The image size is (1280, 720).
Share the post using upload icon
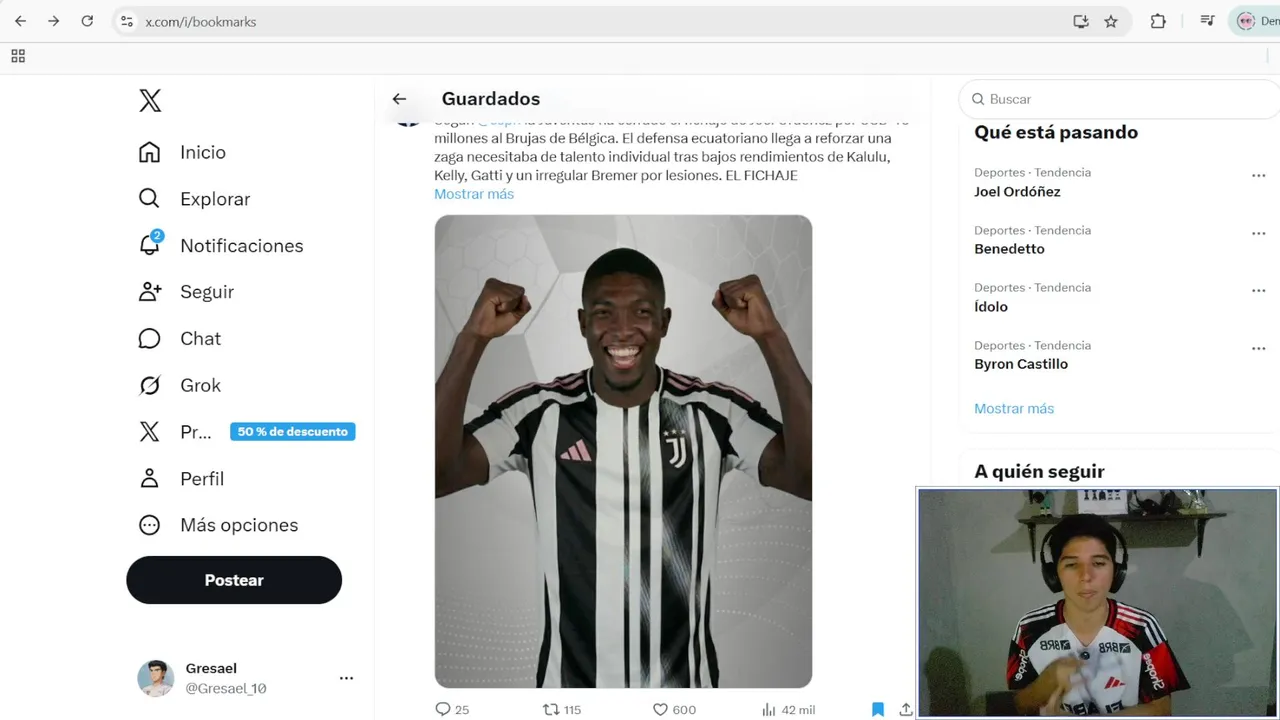click(x=906, y=709)
